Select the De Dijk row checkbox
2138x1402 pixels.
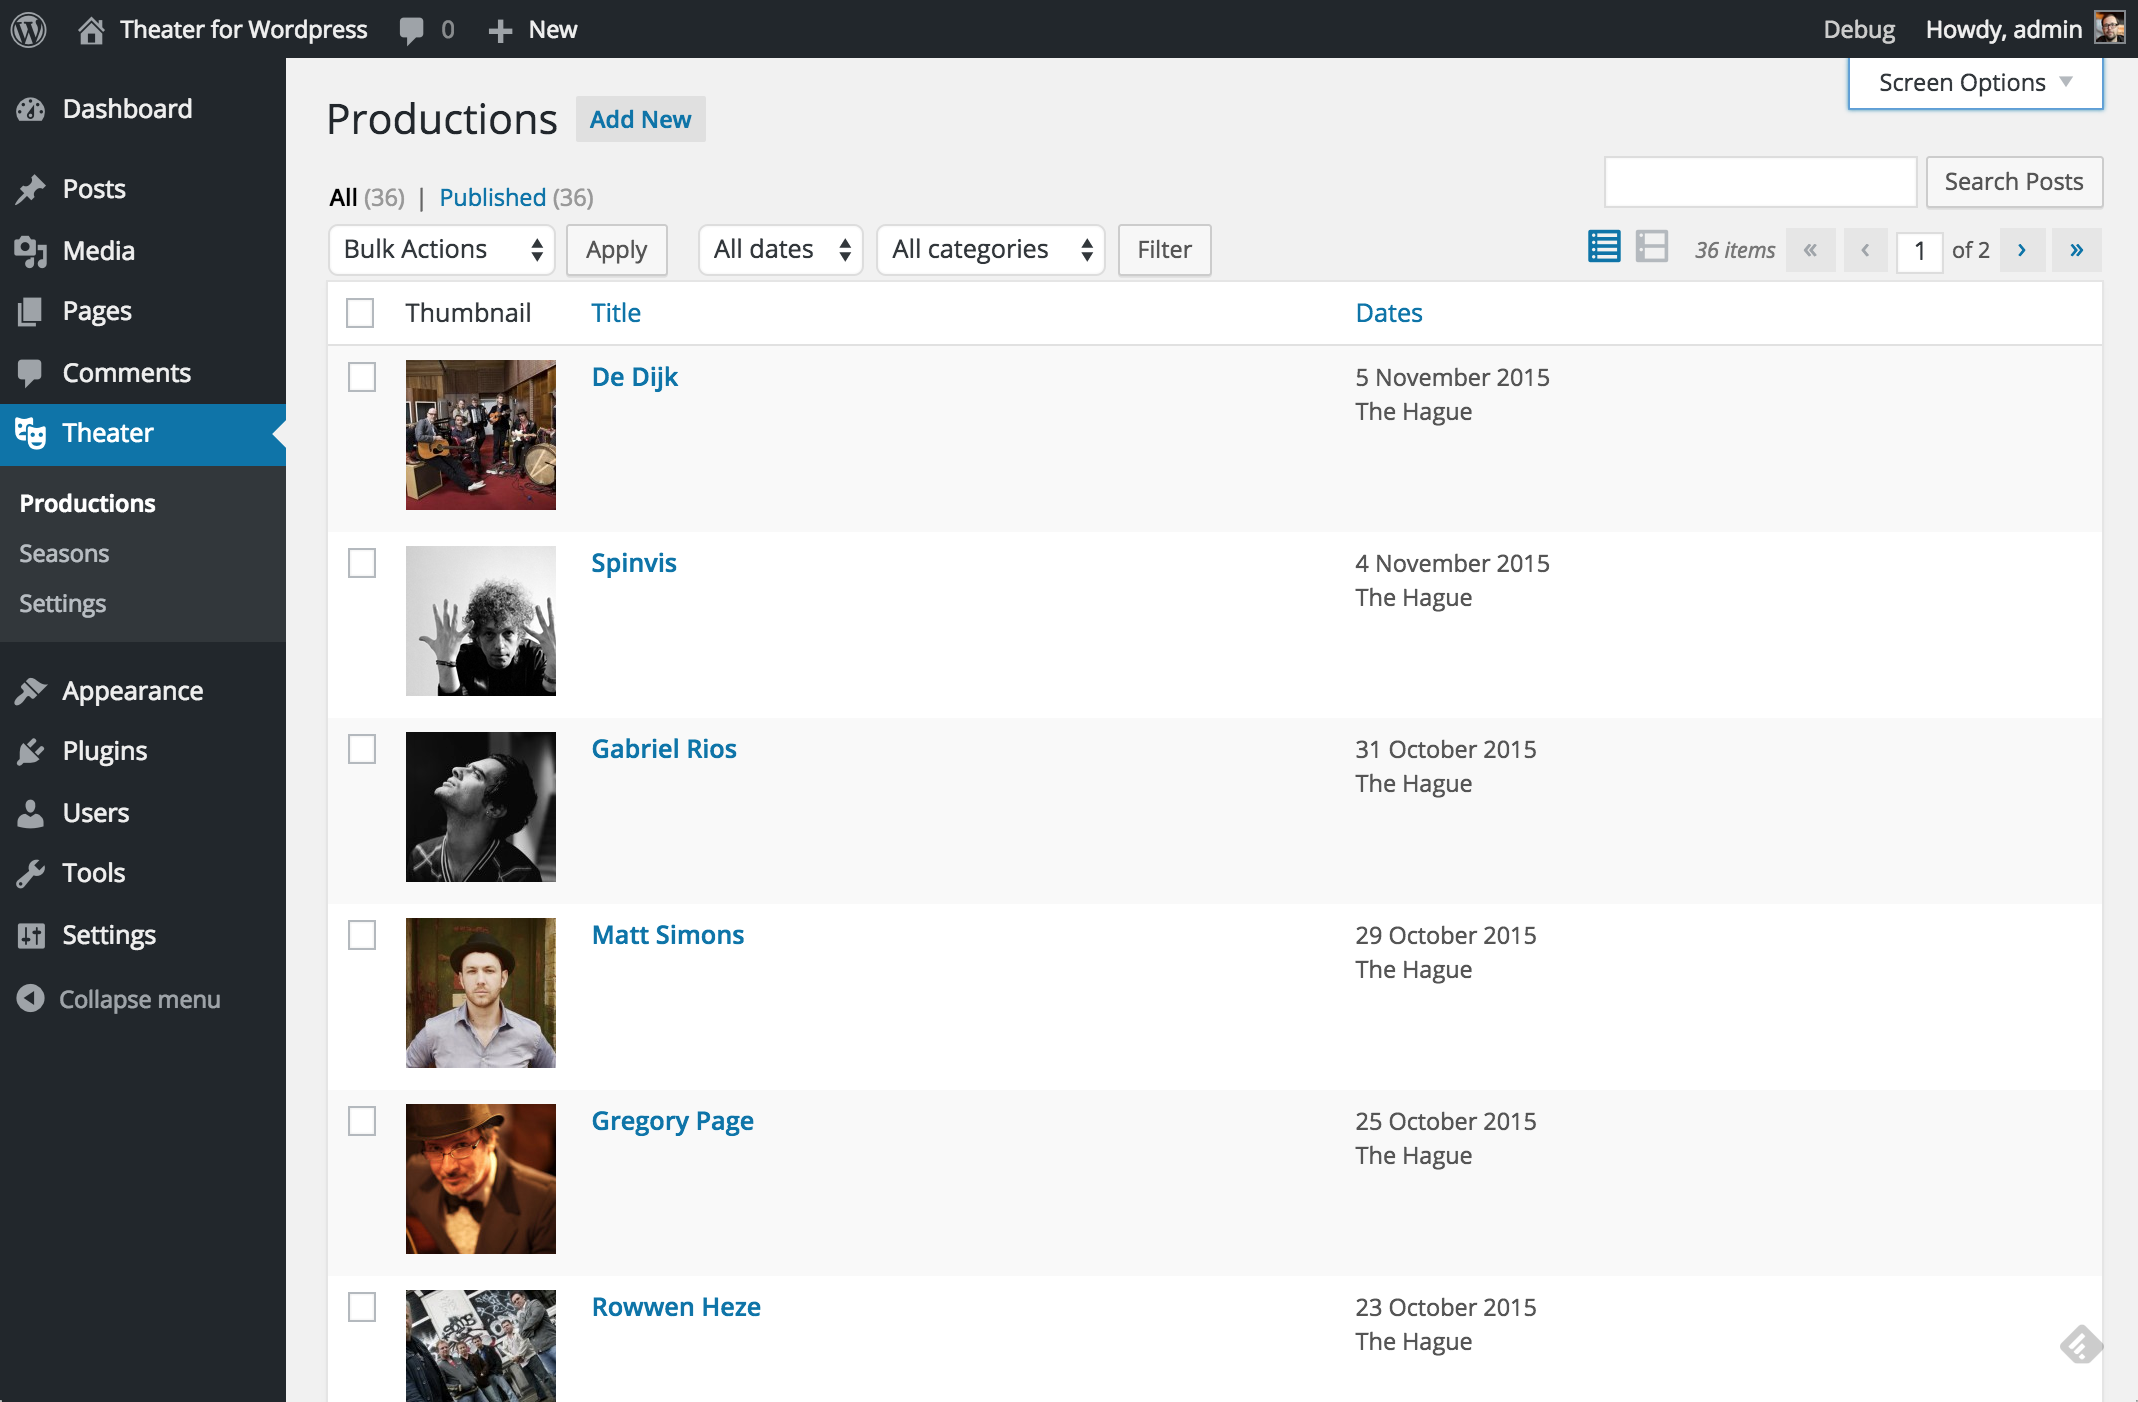362,377
